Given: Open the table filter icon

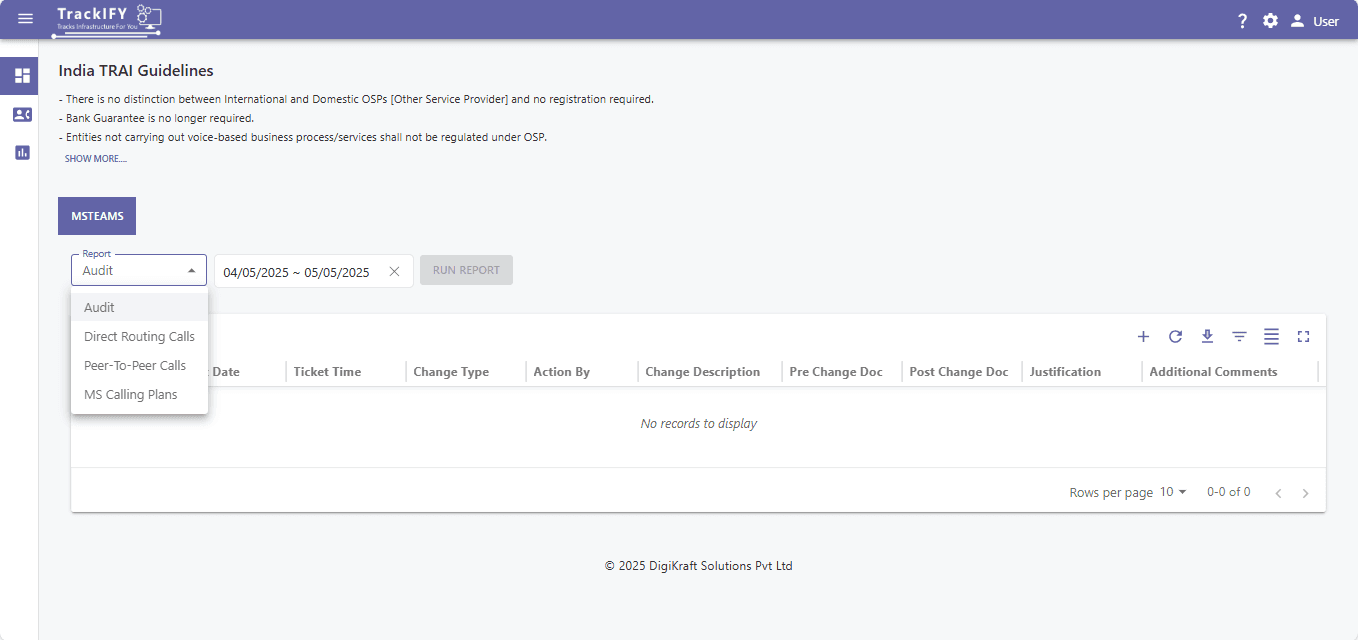Looking at the screenshot, I should (1239, 337).
